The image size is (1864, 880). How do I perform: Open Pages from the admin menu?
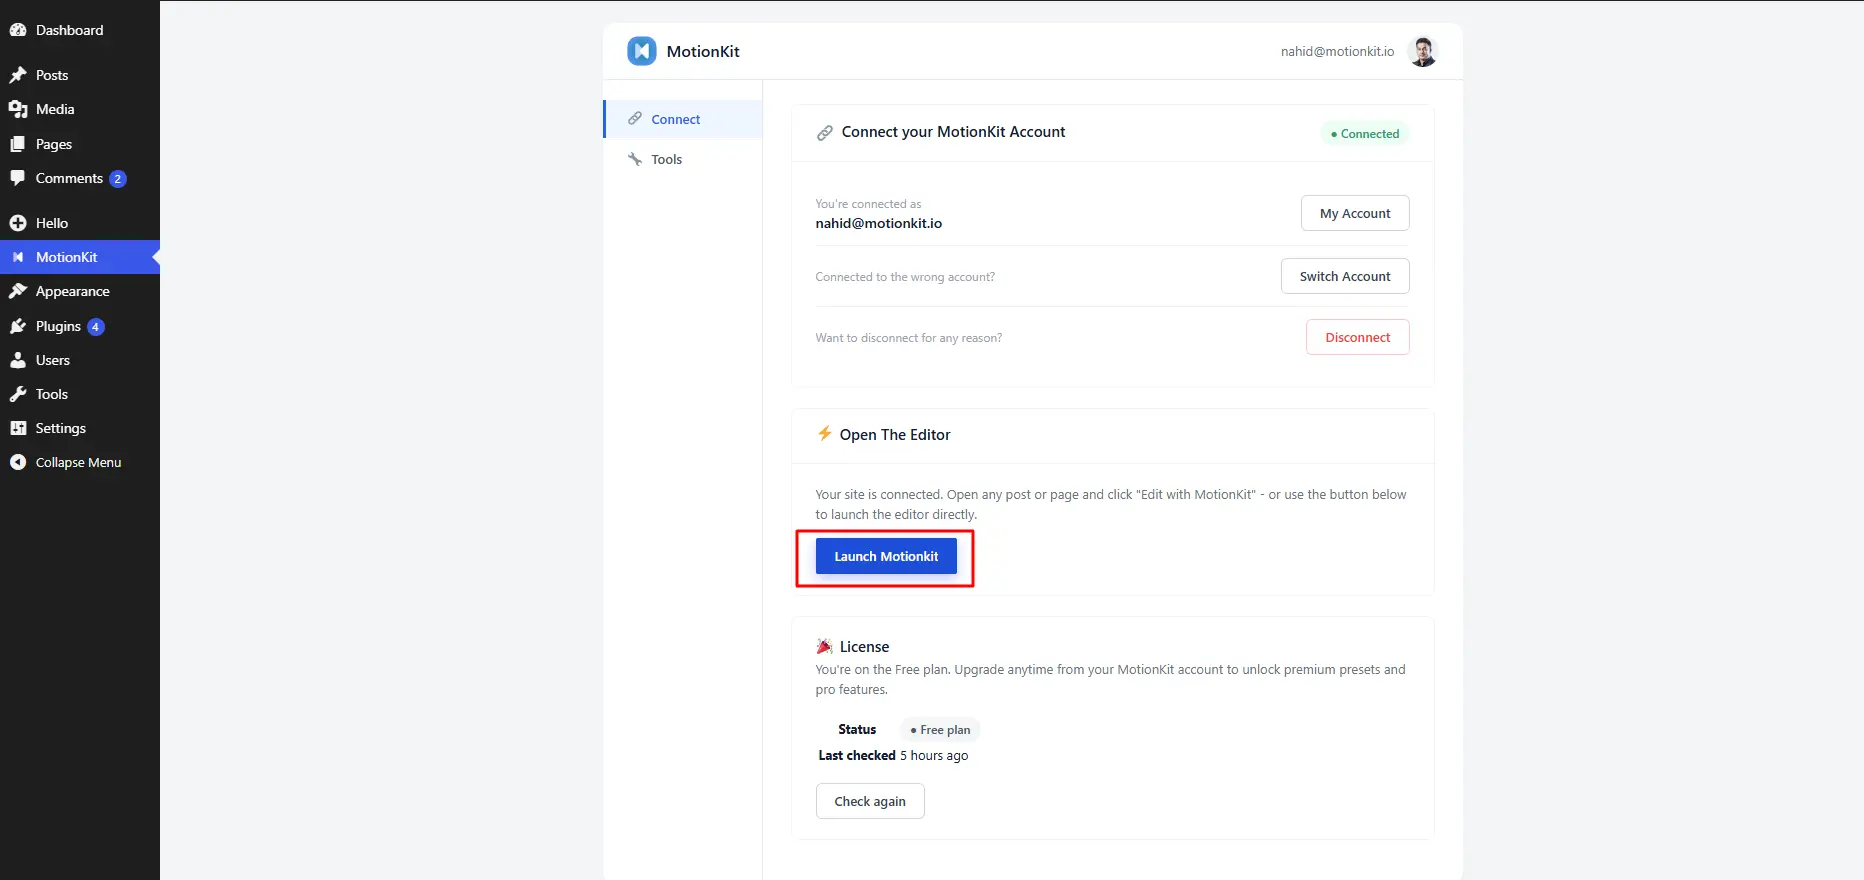[x=80, y=144]
